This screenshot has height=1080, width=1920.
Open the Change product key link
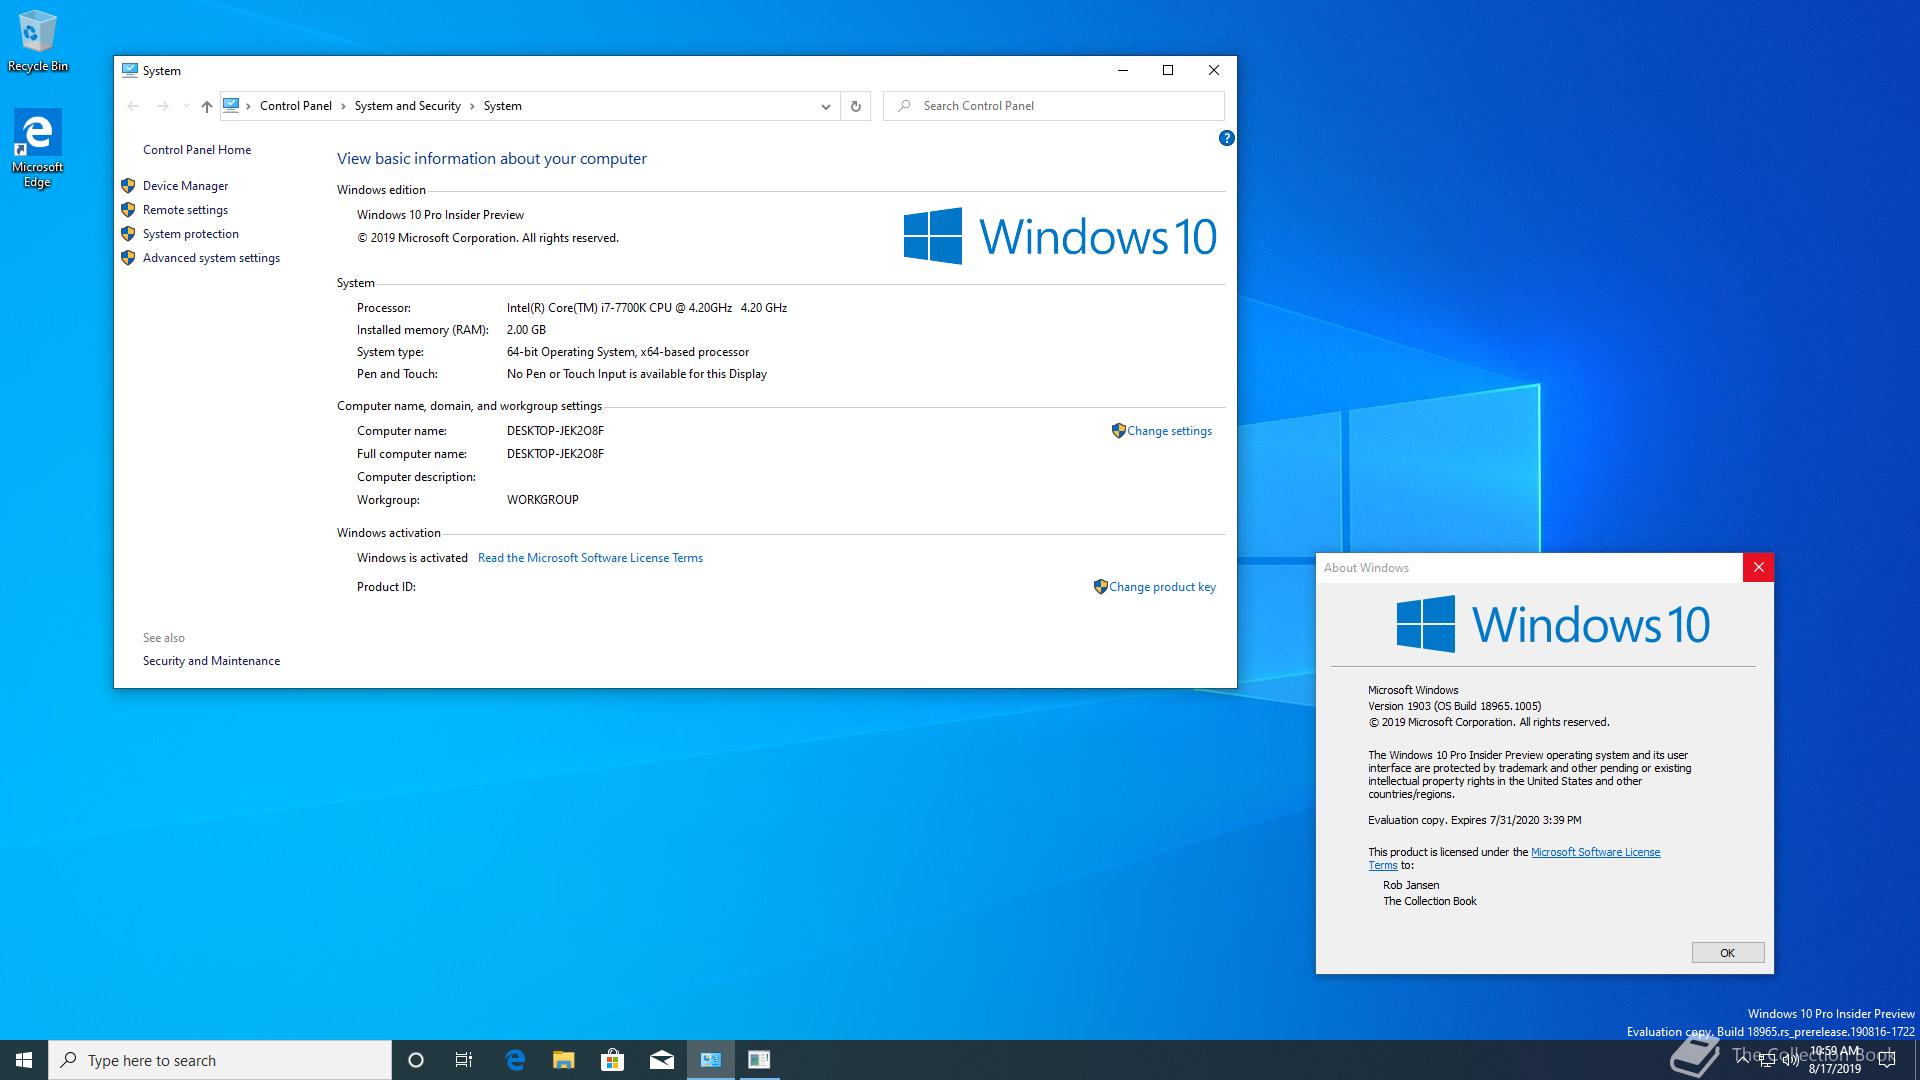[1162, 587]
